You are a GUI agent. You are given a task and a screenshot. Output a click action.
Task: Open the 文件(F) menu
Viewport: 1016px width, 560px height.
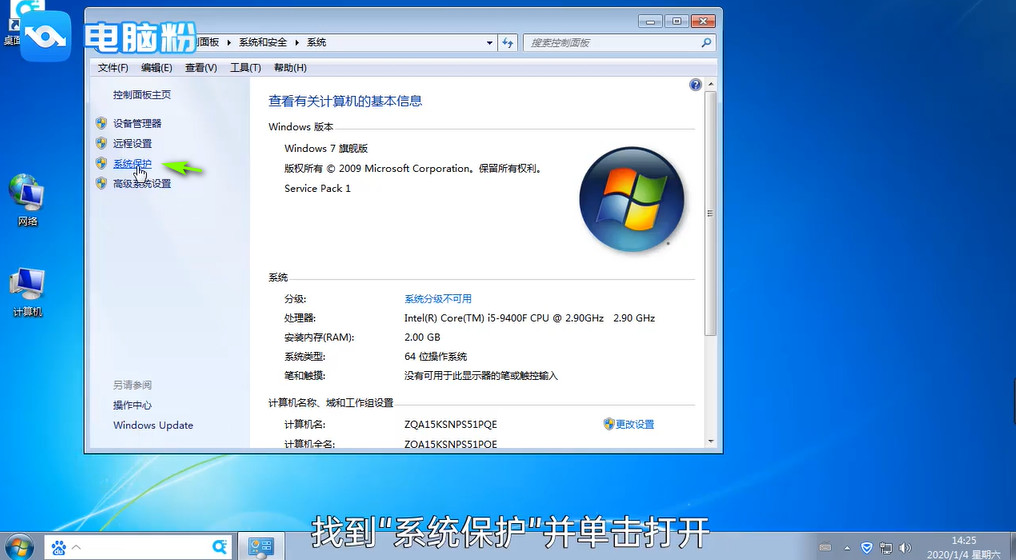[x=113, y=67]
